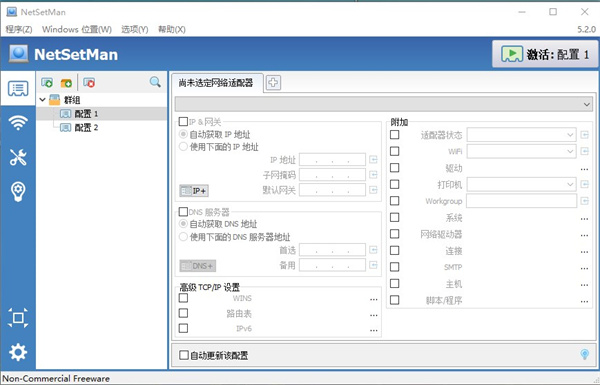Tick the IPv6 checkbox

[x=183, y=328]
